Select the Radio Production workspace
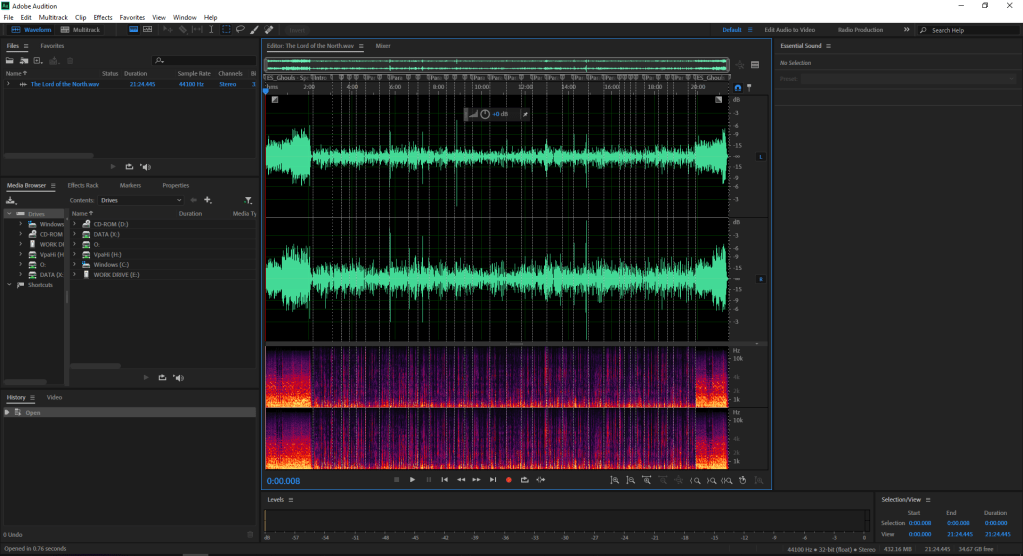This screenshot has width=1023, height=556. 860,30
